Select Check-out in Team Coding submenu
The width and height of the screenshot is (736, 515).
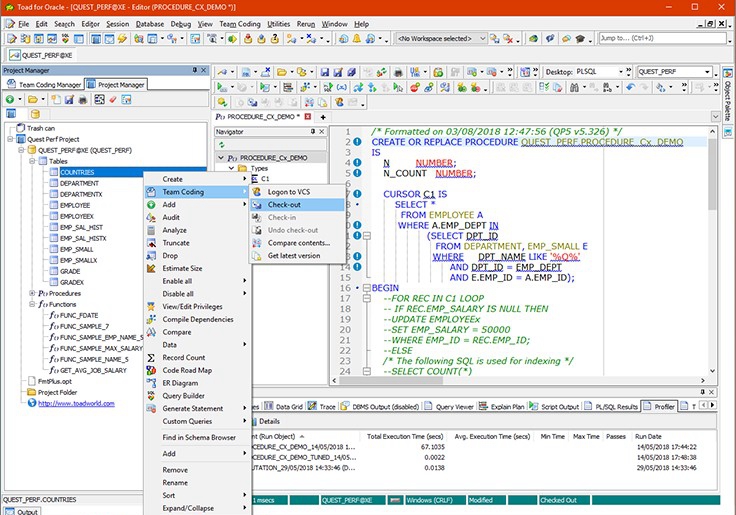tap(297, 205)
